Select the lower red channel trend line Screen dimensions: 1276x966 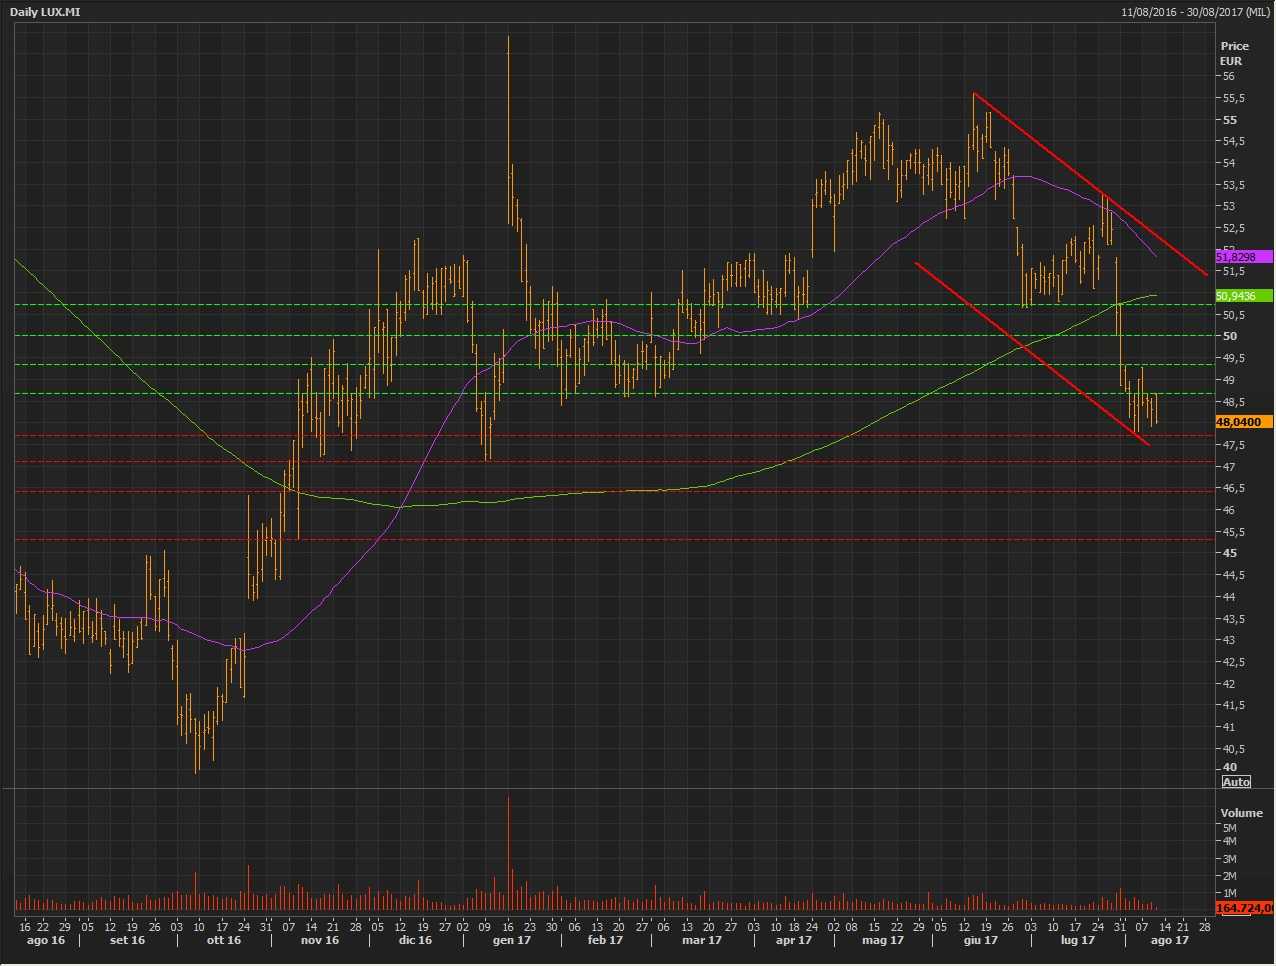point(1030,352)
